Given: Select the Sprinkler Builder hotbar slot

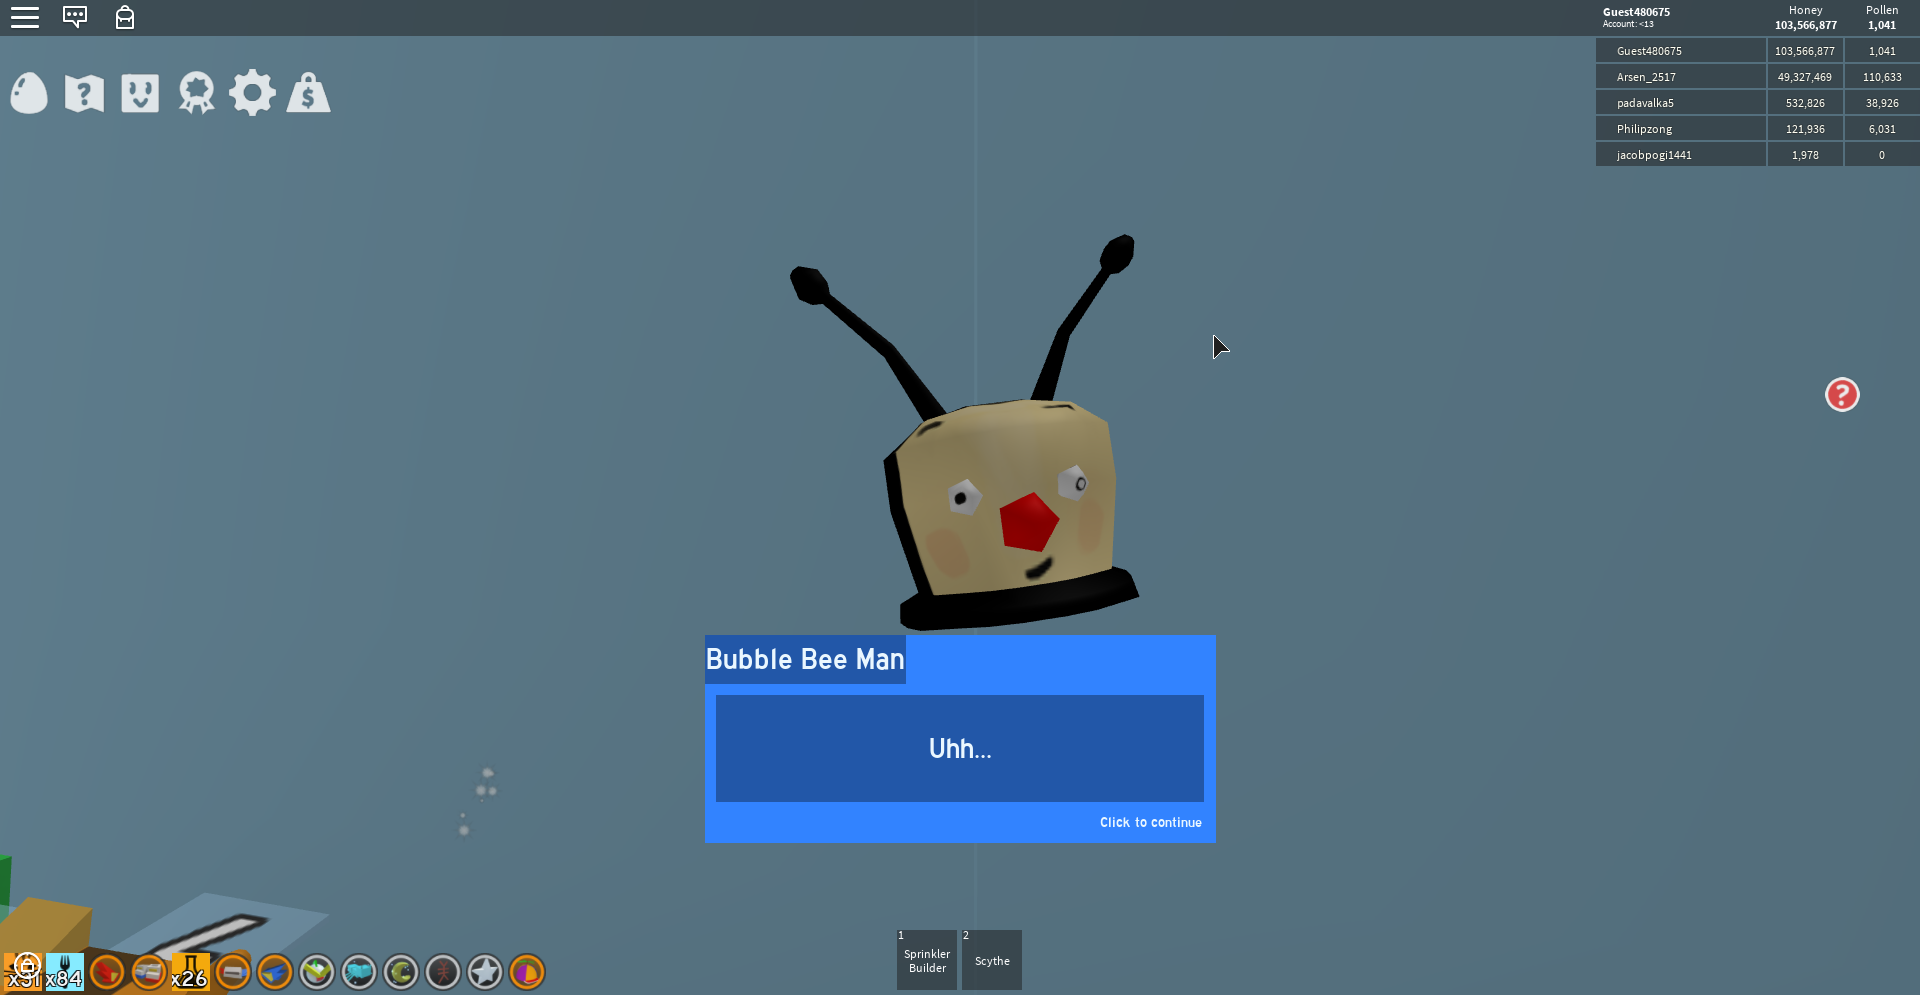Looking at the screenshot, I should 927,960.
